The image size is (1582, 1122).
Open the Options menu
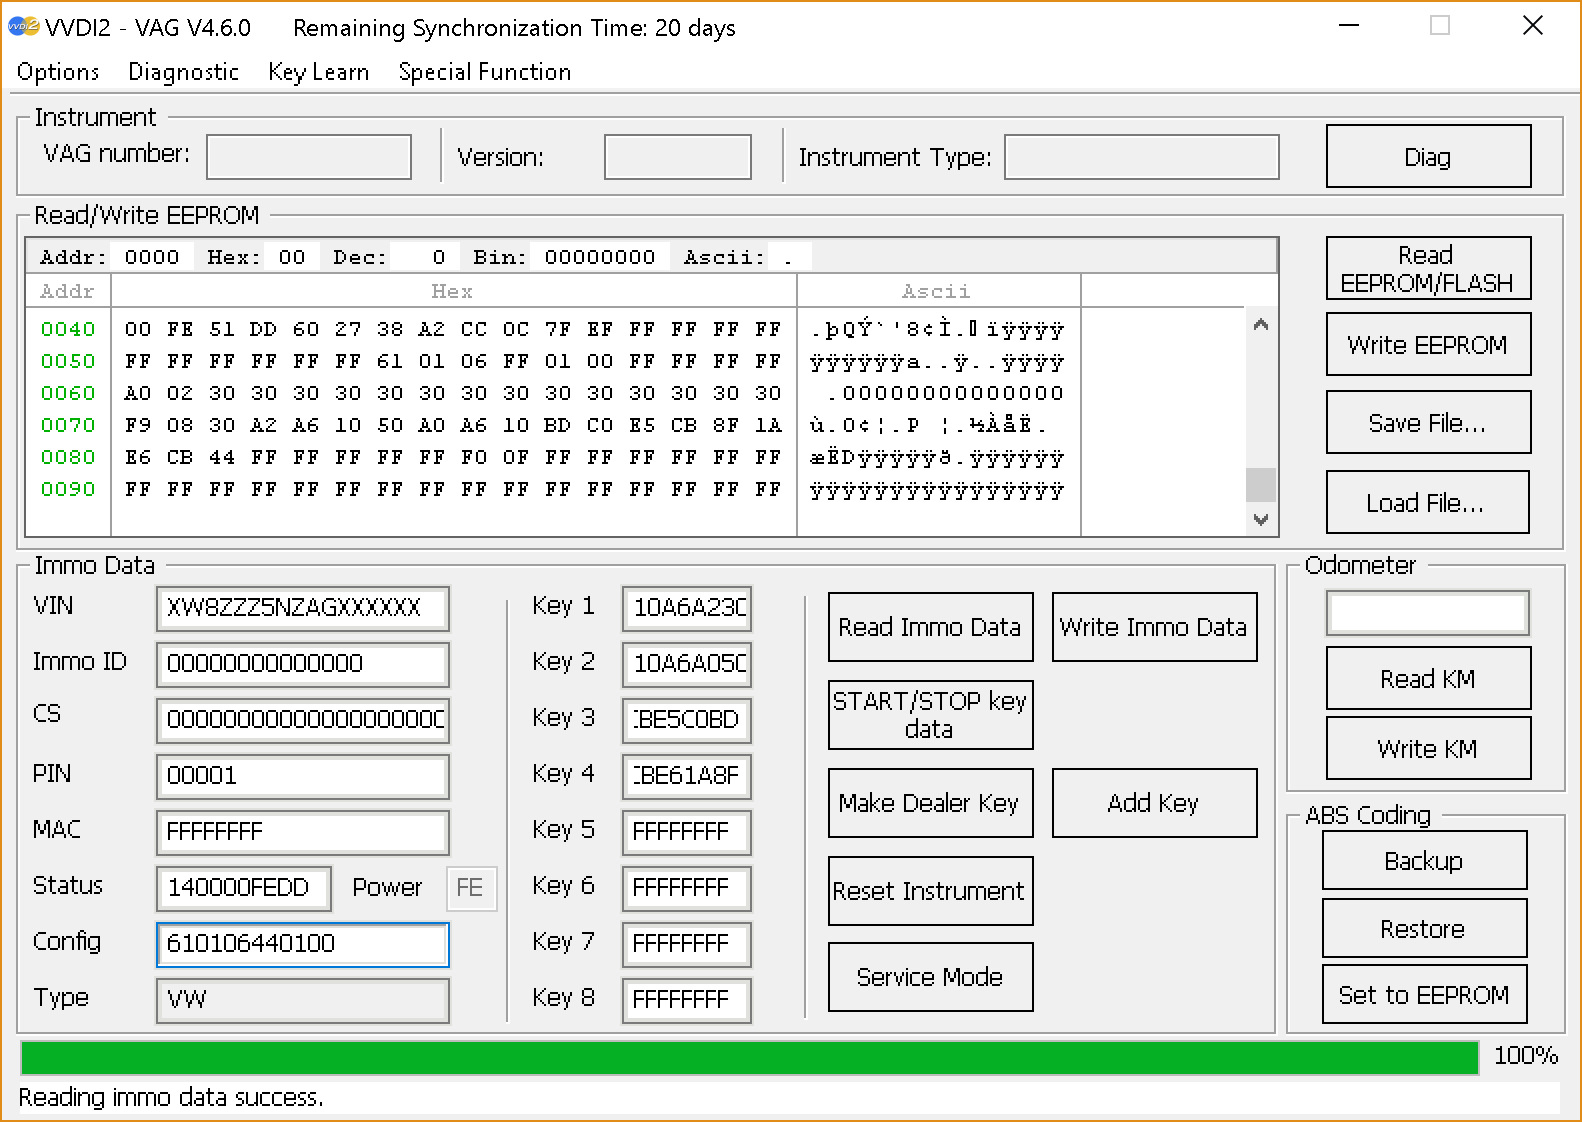pos(58,72)
